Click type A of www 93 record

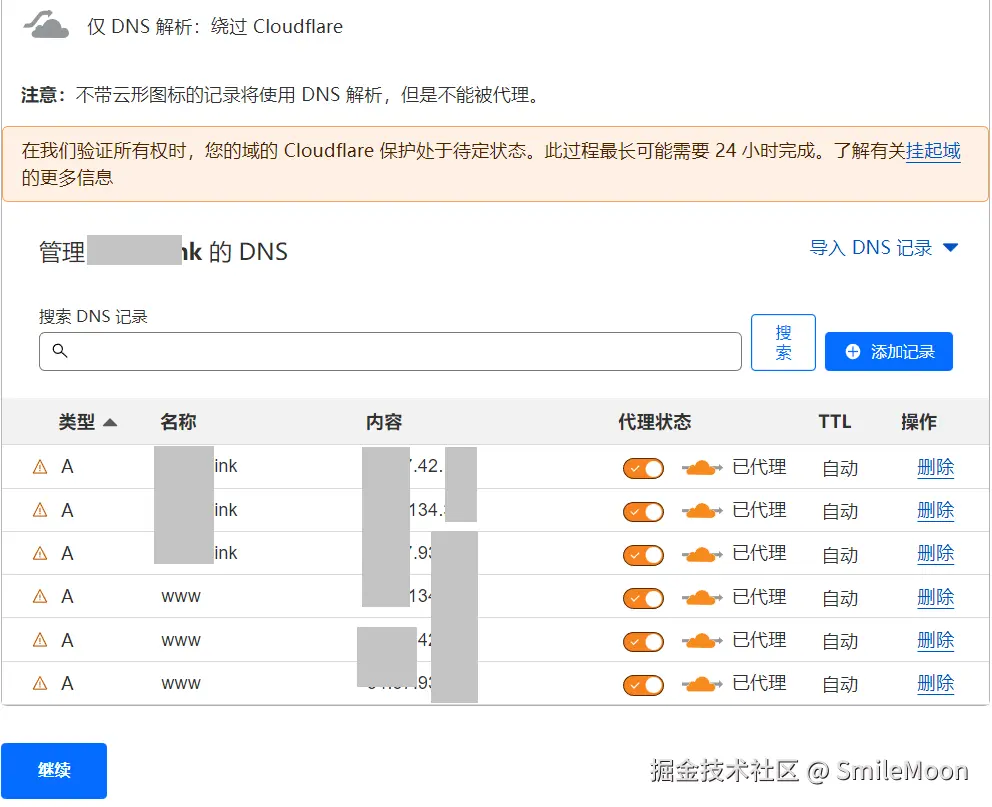pos(67,683)
